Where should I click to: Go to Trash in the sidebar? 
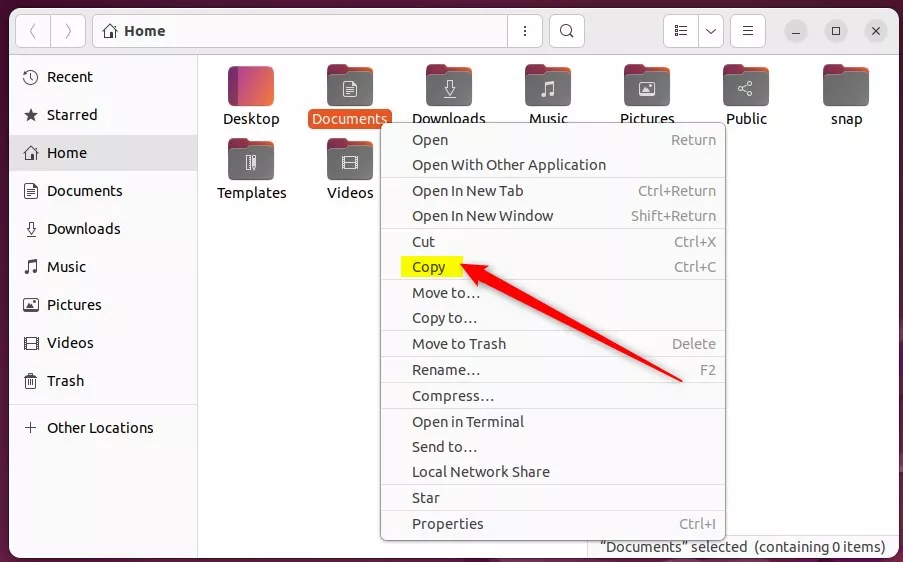click(65, 381)
